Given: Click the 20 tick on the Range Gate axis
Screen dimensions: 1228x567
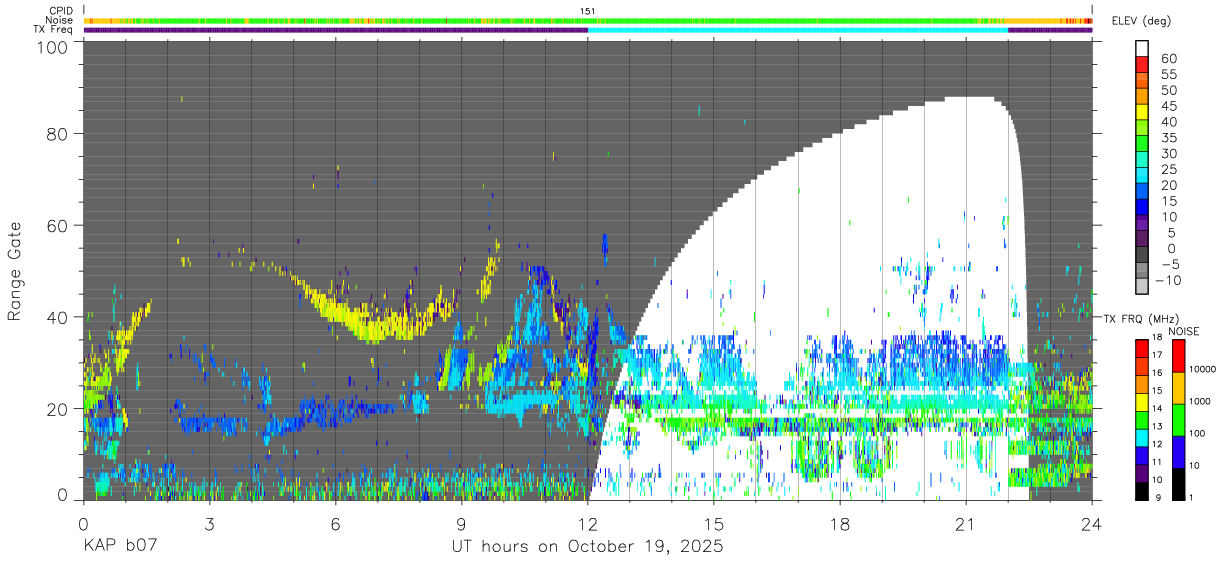Looking at the screenshot, I should (59, 409).
